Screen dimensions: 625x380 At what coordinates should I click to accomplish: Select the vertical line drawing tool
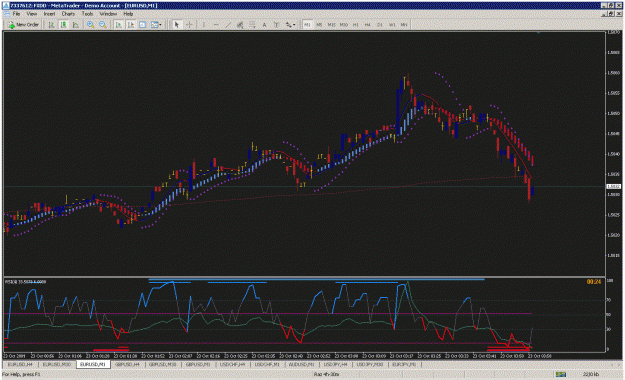(203, 25)
